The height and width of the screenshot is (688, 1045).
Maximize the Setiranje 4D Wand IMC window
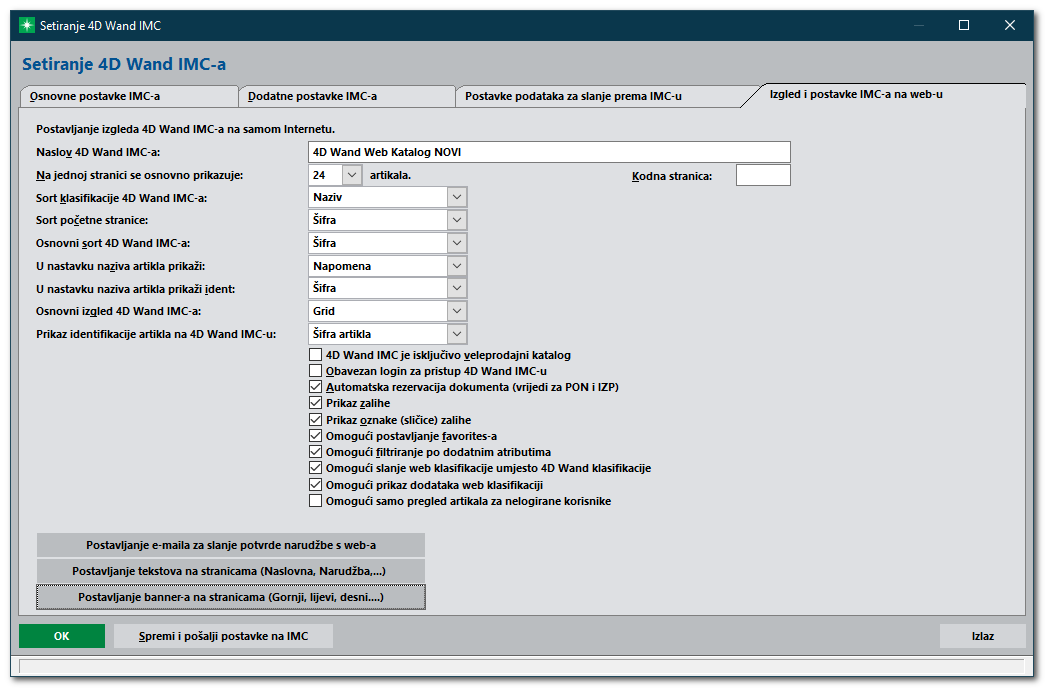964,25
